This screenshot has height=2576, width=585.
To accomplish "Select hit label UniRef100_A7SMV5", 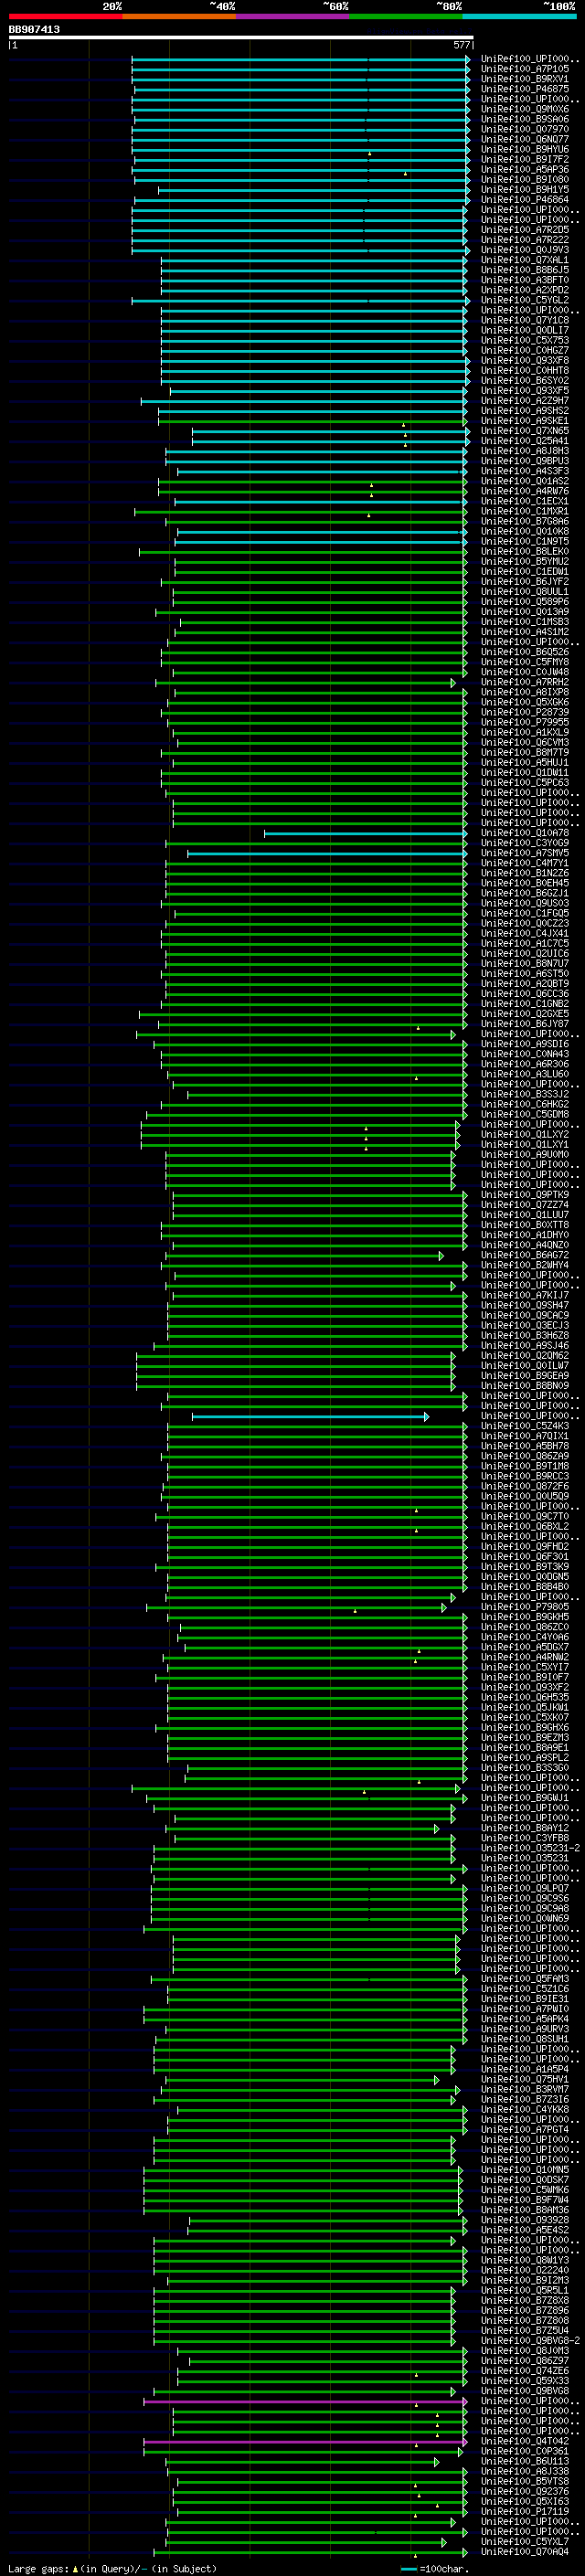I will pyautogui.click(x=525, y=853).
